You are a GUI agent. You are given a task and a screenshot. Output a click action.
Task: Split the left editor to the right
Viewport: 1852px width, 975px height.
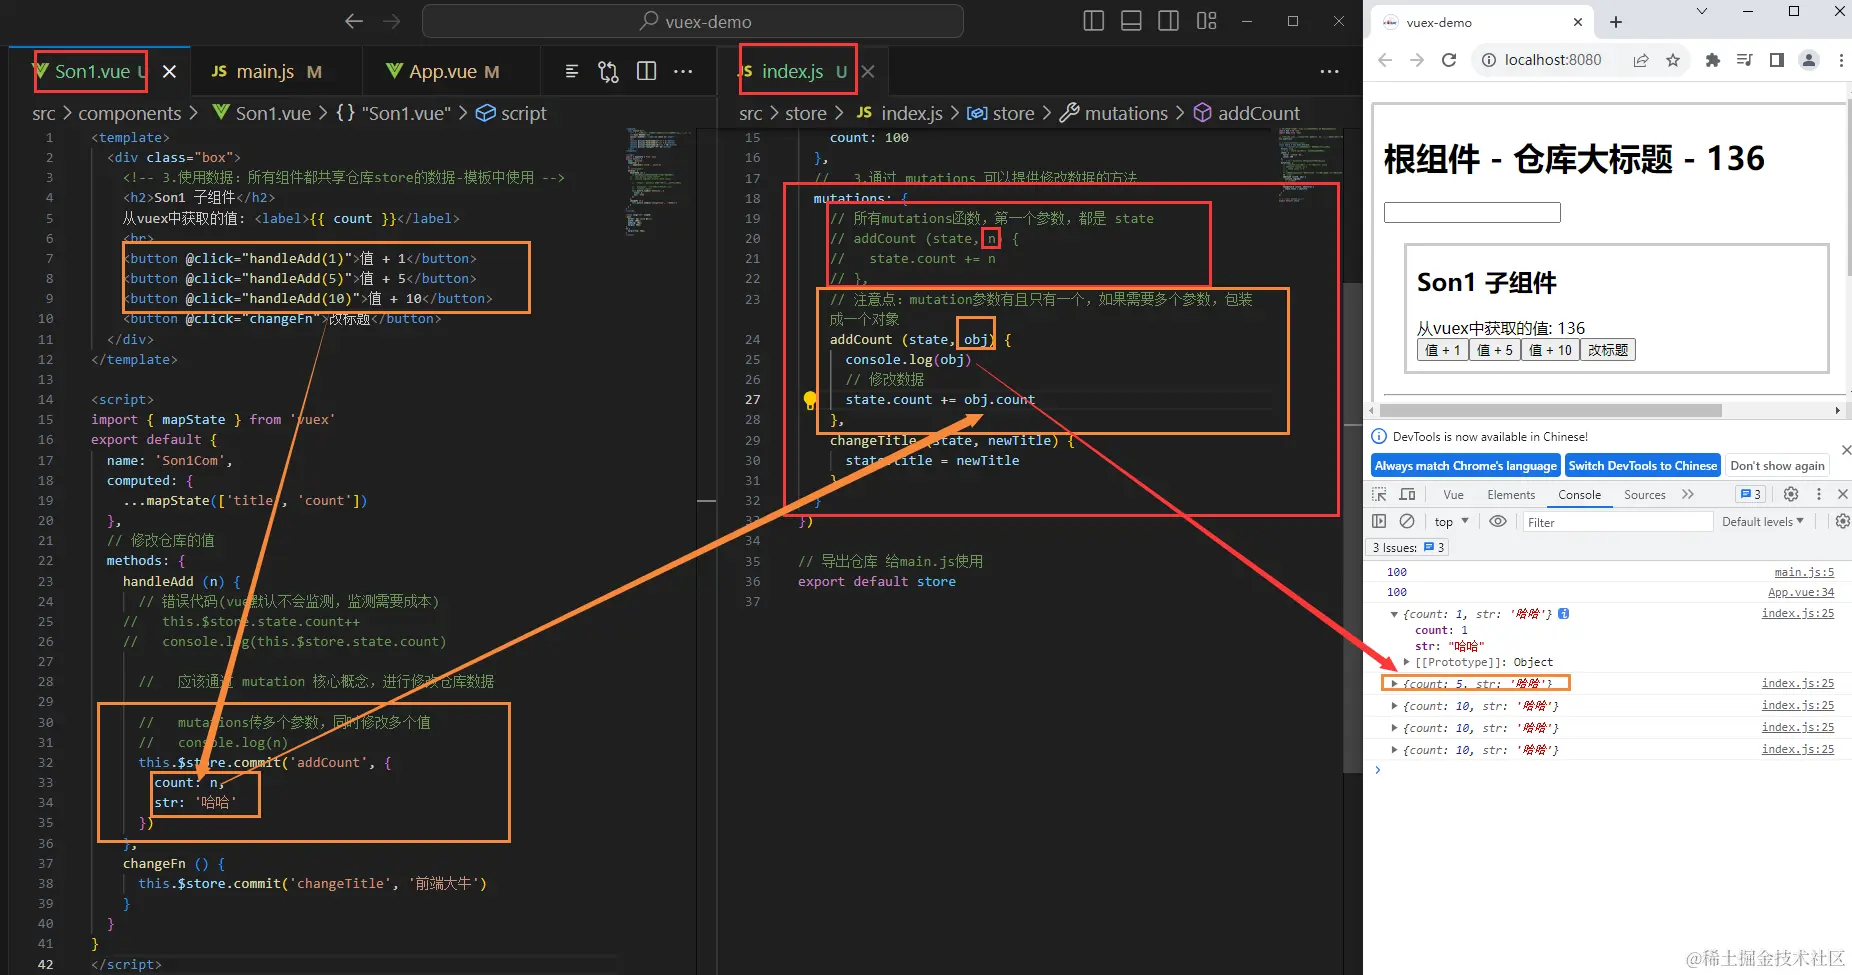point(647,71)
